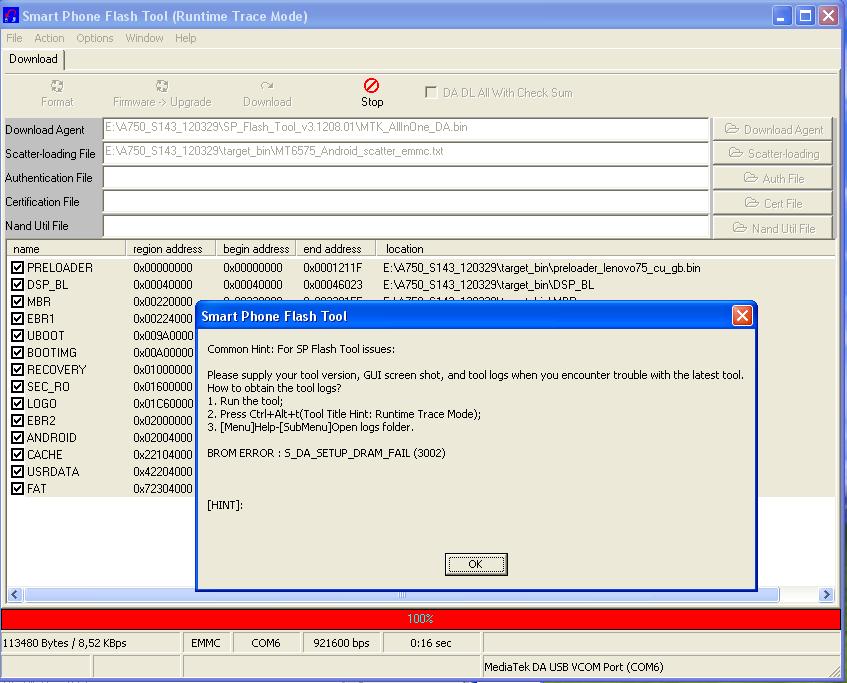Screen dimensions: 847x683
Task: Open the File menu
Action: tap(14, 38)
